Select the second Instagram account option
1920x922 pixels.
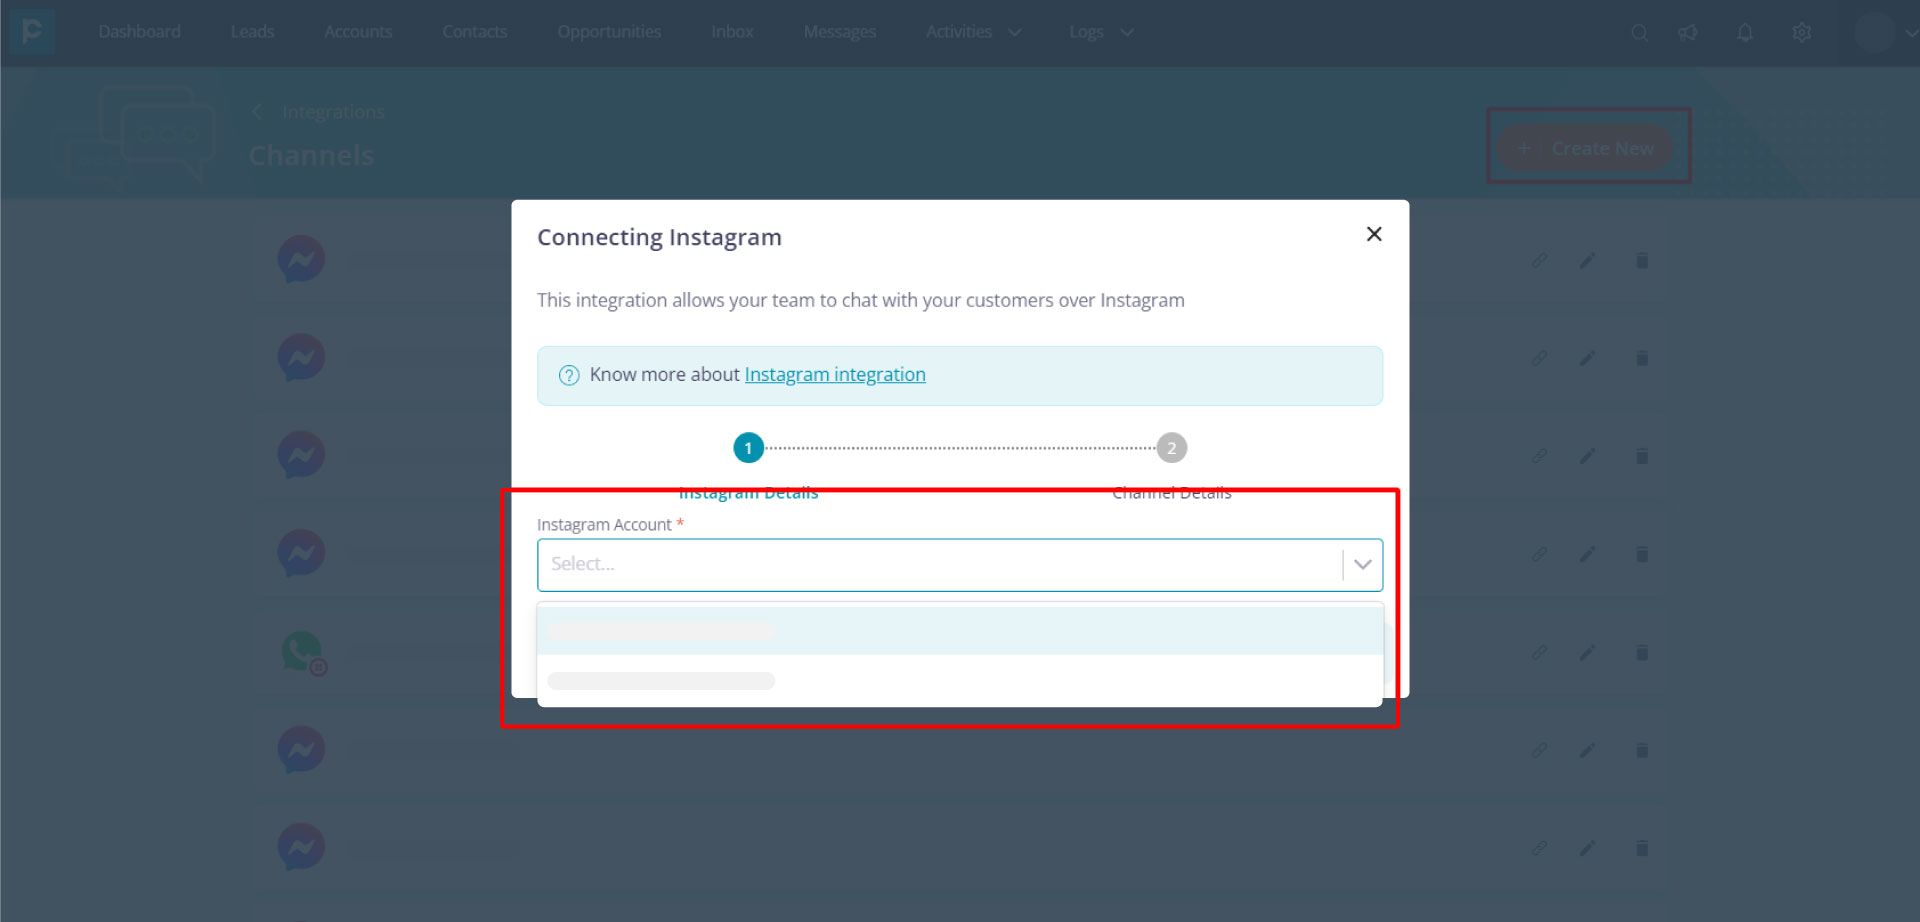coord(960,681)
